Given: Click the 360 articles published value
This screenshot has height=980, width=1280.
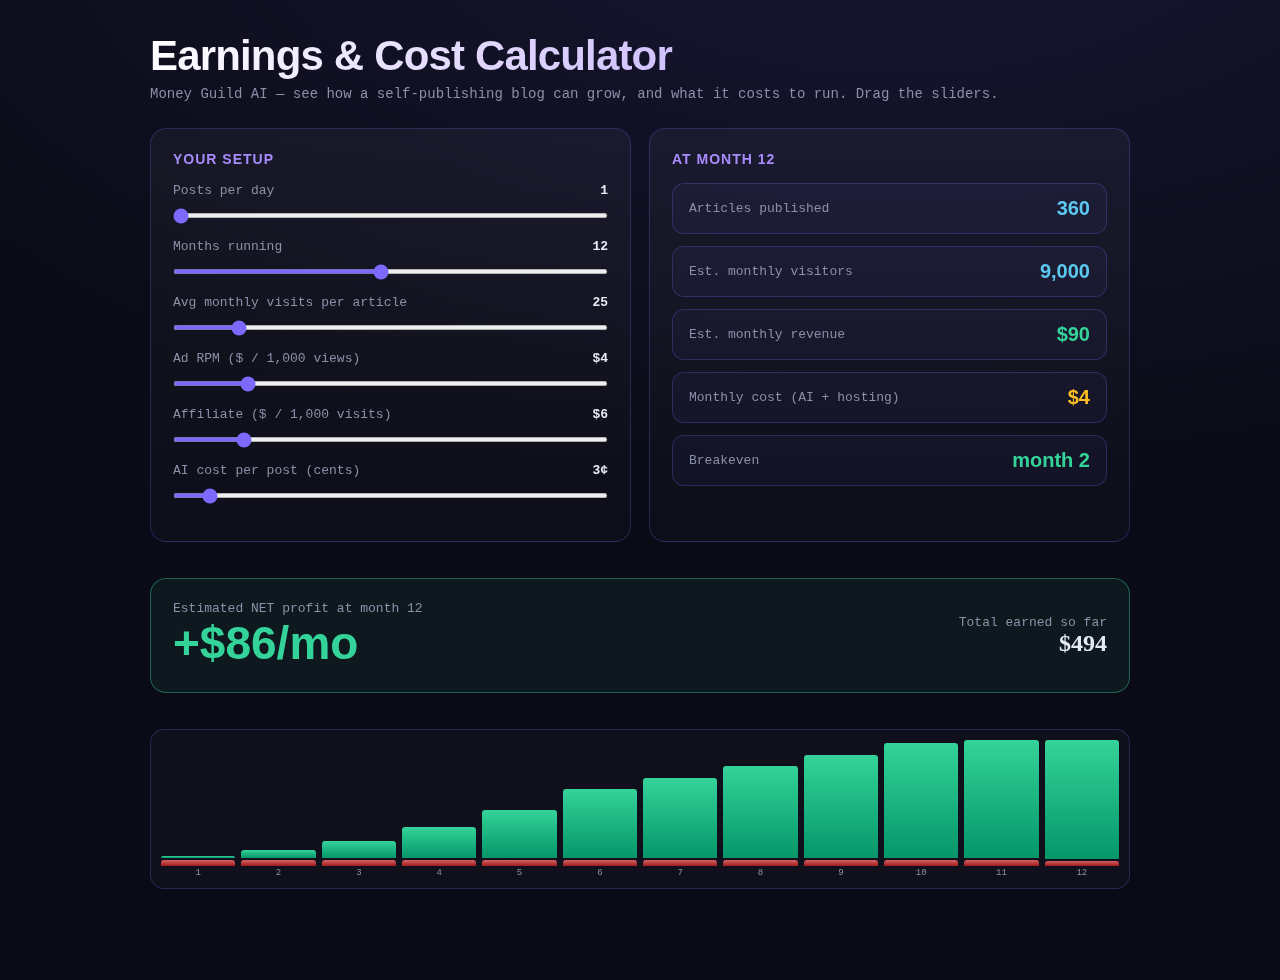Looking at the screenshot, I should [1073, 208].
